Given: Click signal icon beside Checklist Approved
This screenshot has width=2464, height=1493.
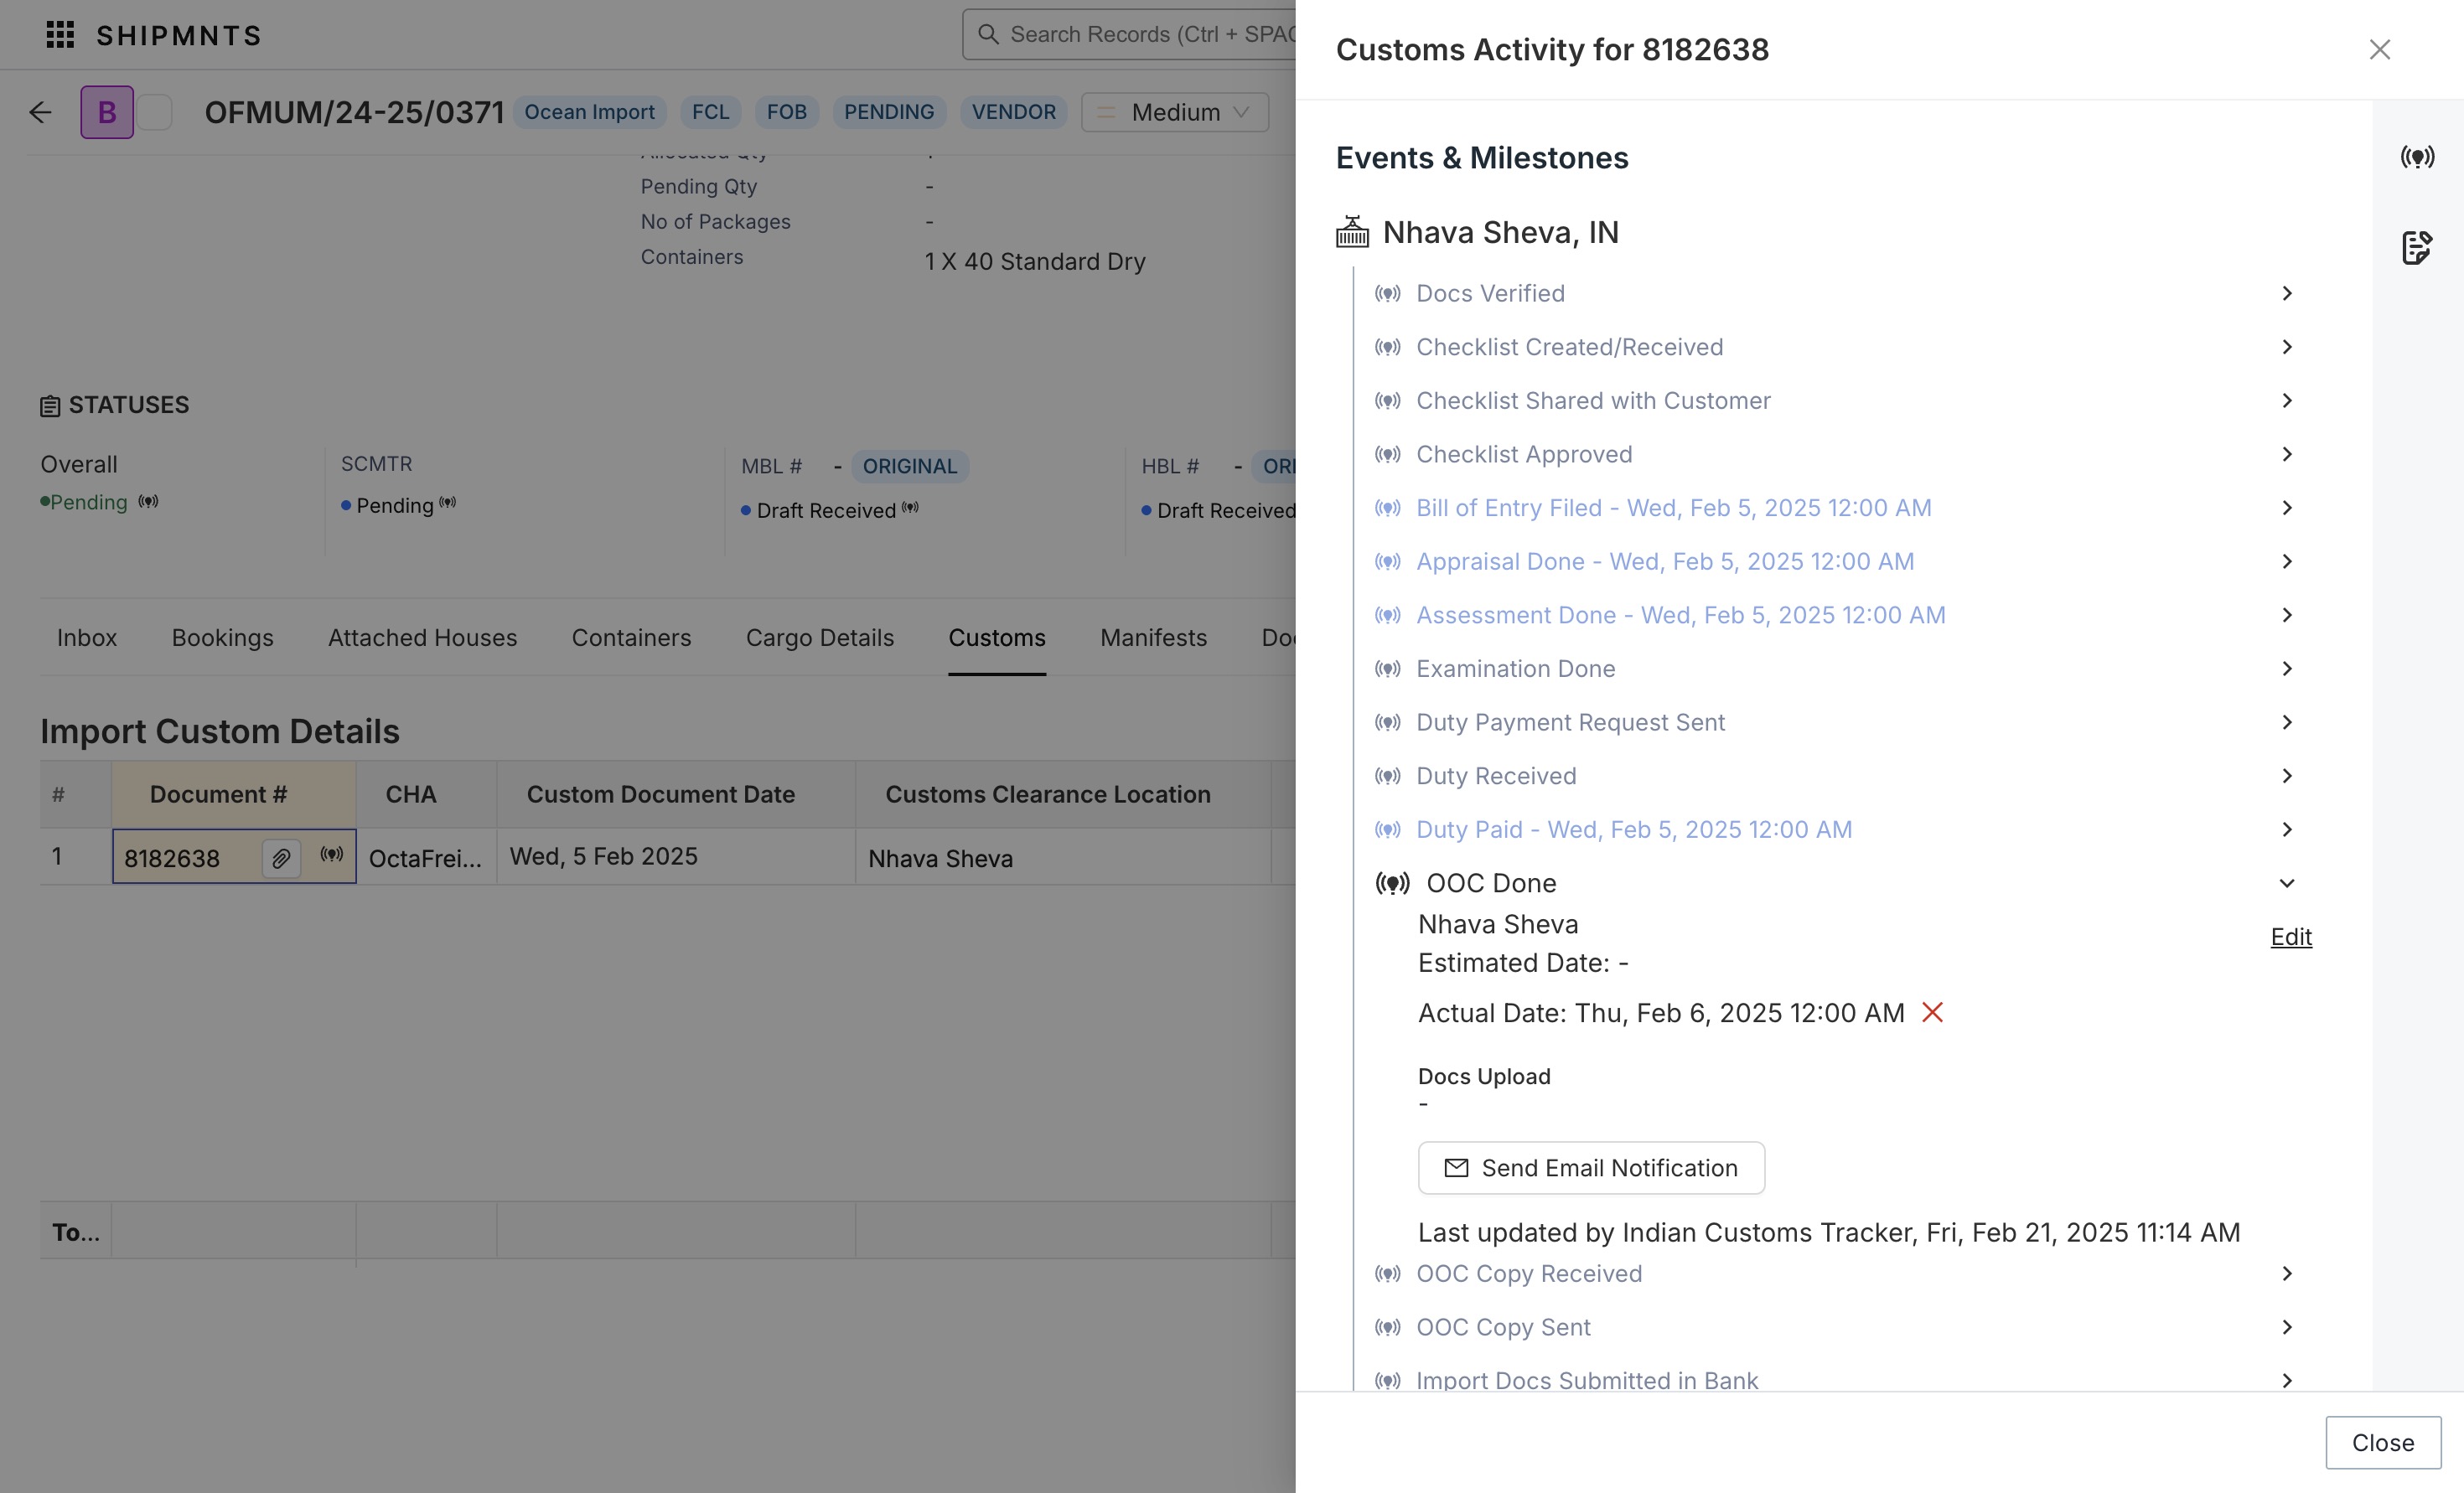Looking at the screenshot, I should (1387, 454).
